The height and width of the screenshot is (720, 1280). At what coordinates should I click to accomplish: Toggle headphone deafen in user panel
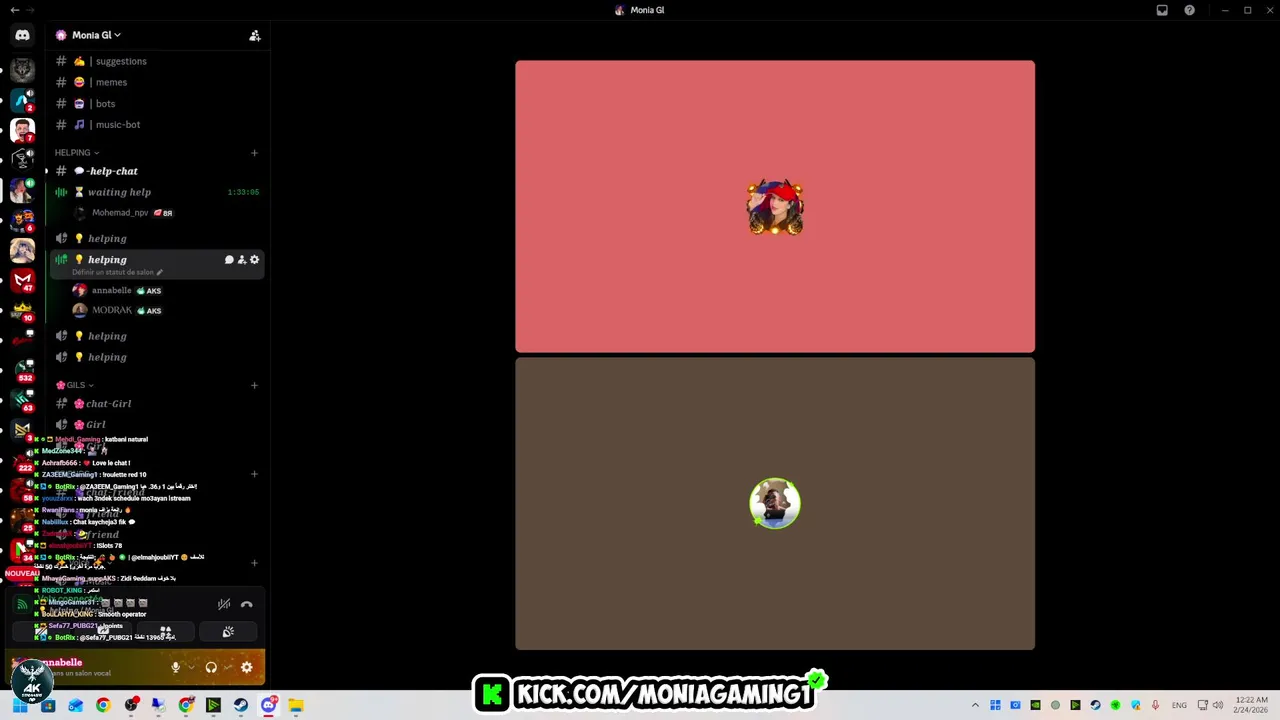(211, 667)
